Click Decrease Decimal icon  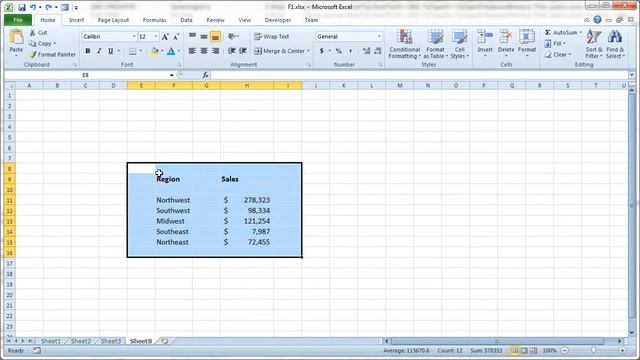pyautogui.click(x=378, y=51)
